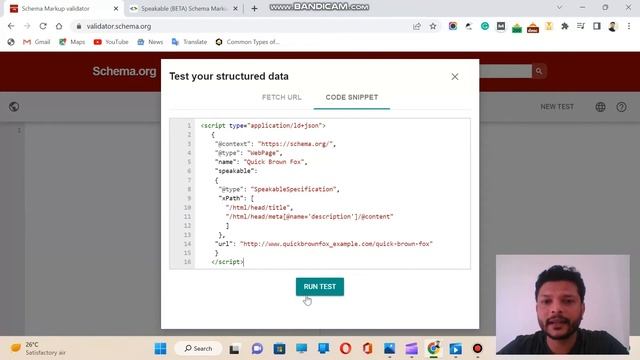The width and height of the screenshot is (640, 360).
Task: Open the Windows Start menu
Action: tap(160, 349)
